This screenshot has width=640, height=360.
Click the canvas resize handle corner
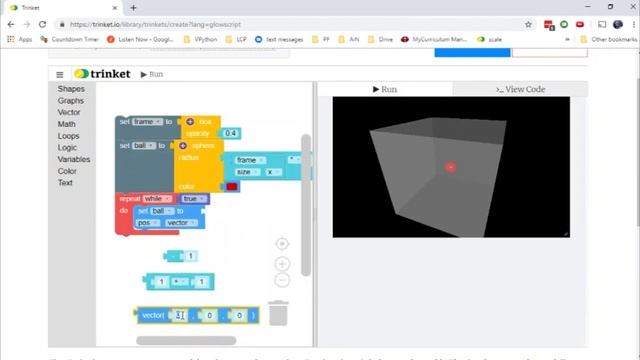[x=566, y=233]
